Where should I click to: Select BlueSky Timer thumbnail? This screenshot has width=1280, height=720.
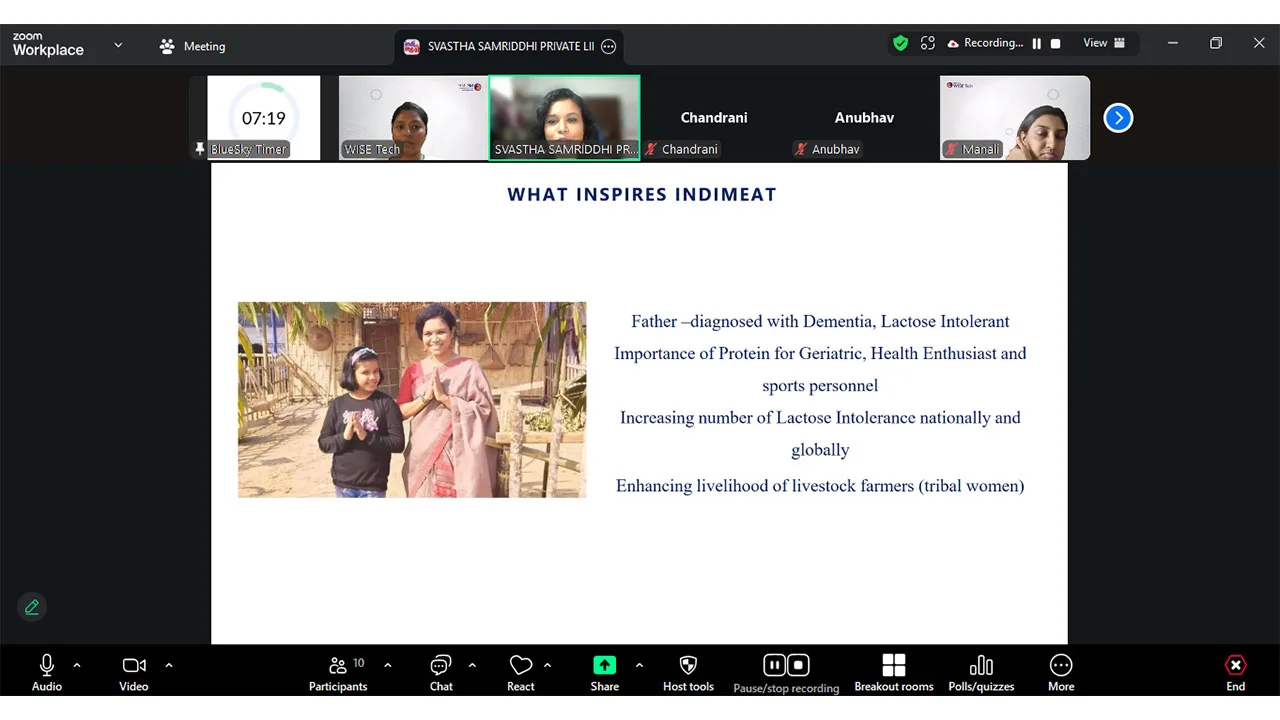(264, 118)
